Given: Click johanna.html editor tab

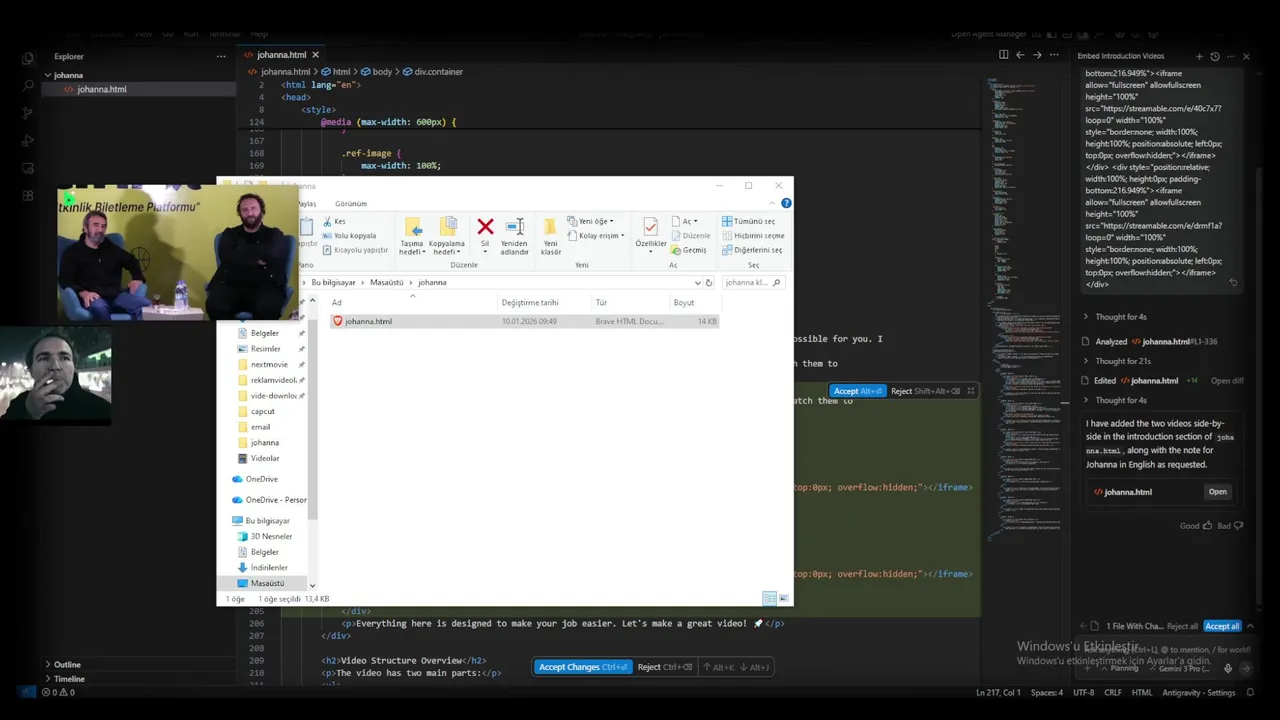Looking at the screenshot, I should coord(281,55).
